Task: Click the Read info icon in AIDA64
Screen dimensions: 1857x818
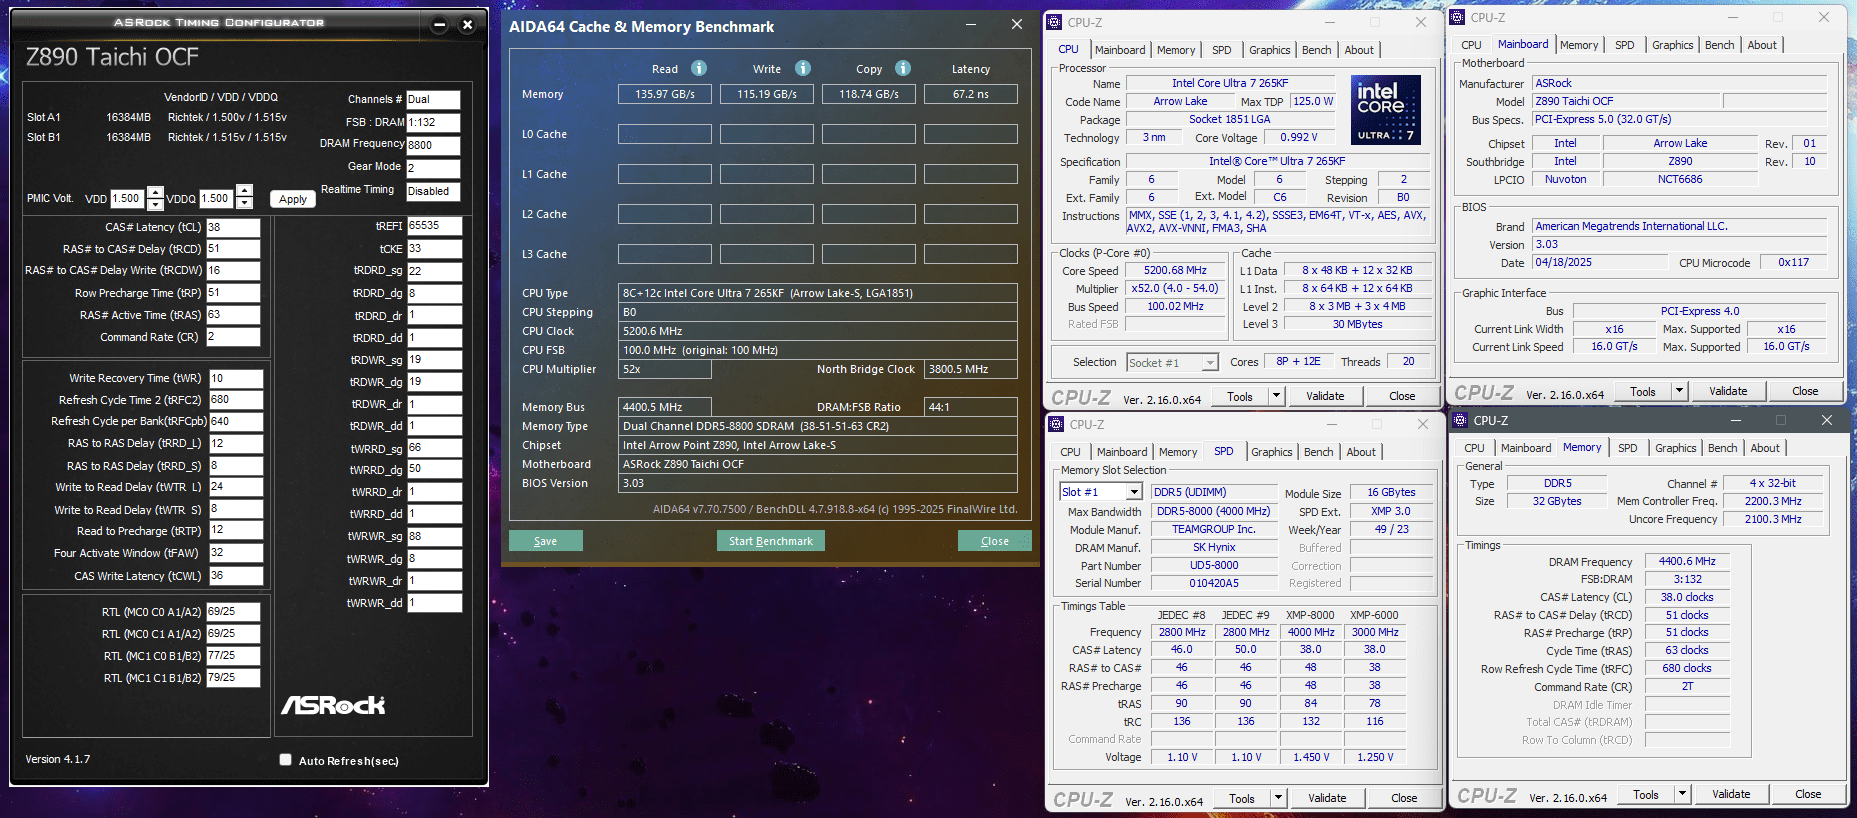Action: (x=699, y=68)
